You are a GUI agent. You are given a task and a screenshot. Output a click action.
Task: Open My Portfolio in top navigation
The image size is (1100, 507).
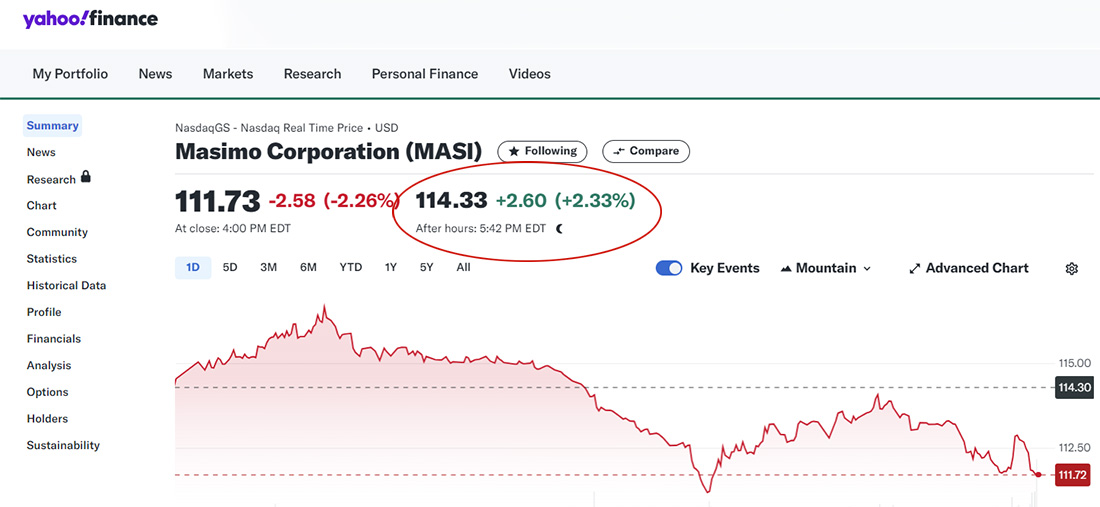70,74
